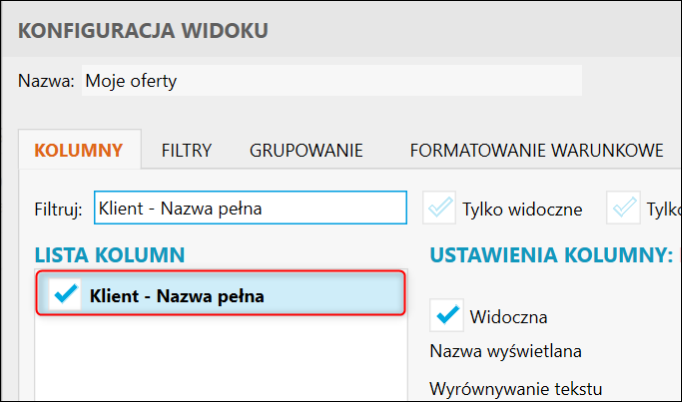The width and height of the screenshot is (682, 402).
Task: Click the KONFIGURACJA WIDOKU title bar
Action: coord(143,31)
